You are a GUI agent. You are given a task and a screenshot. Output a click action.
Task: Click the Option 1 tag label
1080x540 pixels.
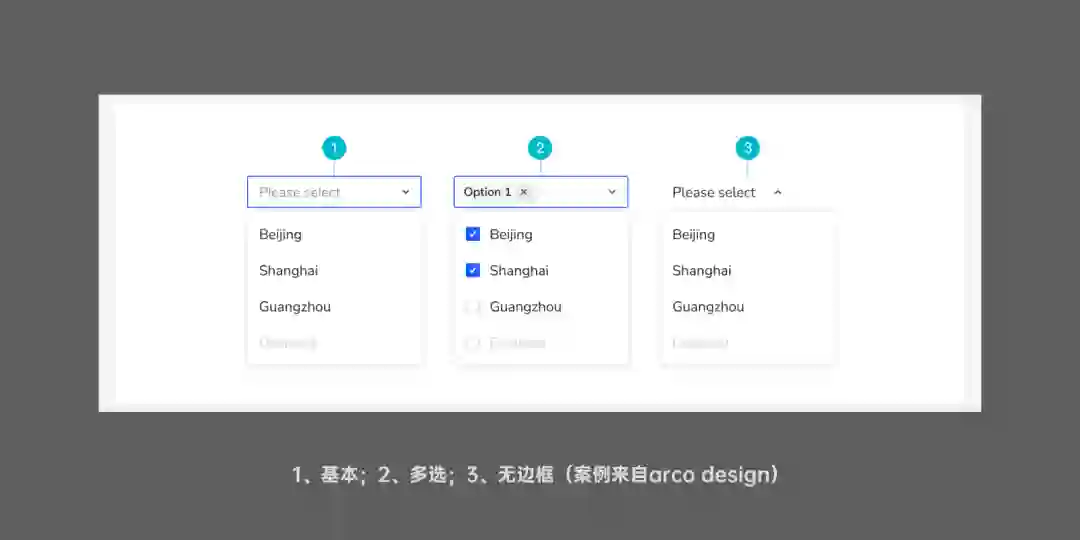[488, 192]
